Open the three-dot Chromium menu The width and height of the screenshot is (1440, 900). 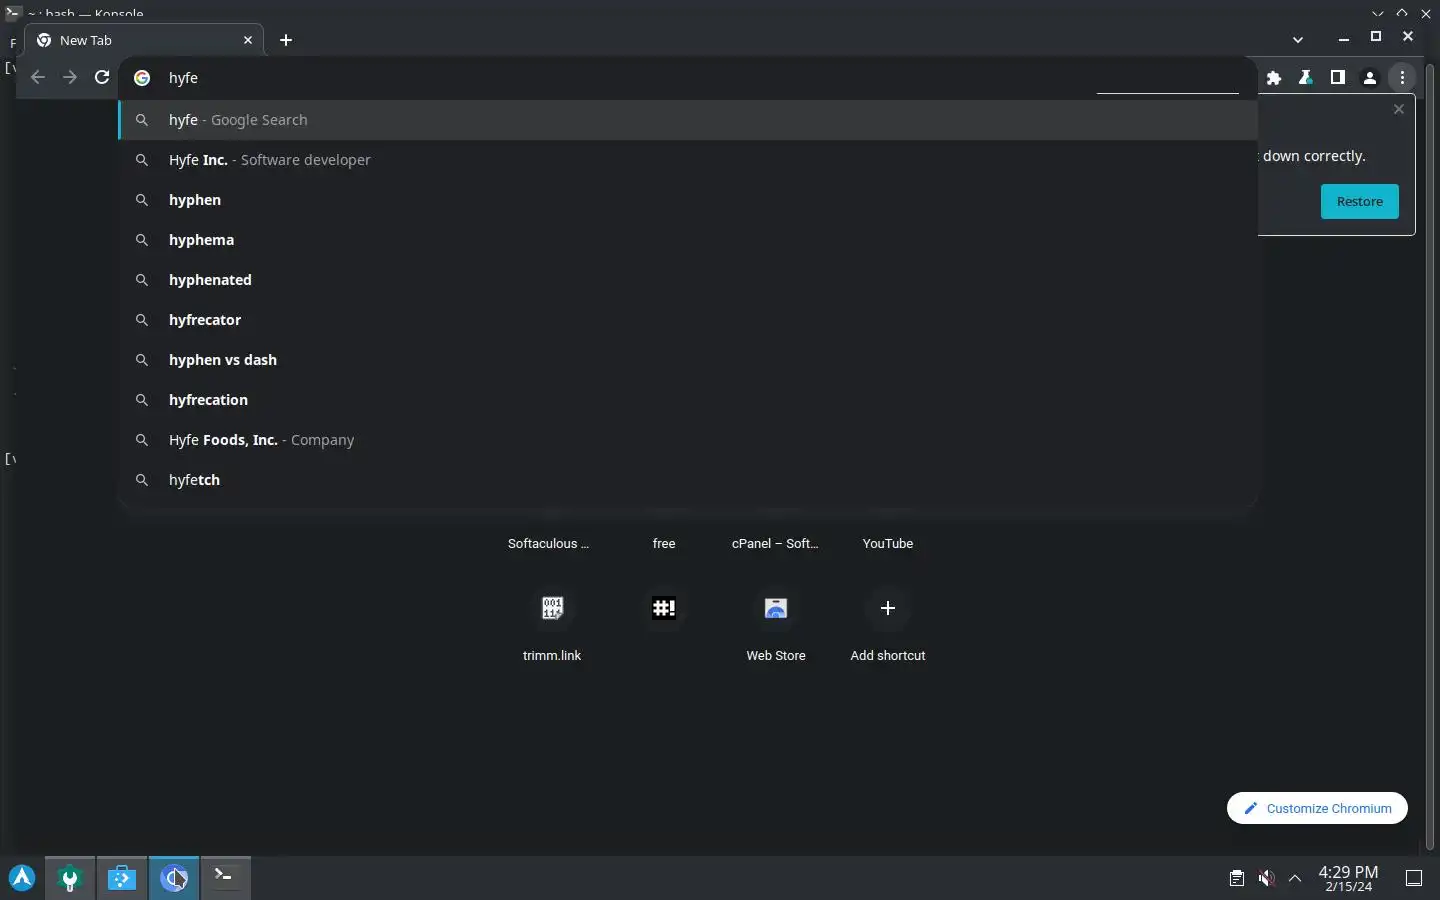[x=1403, y=77]
